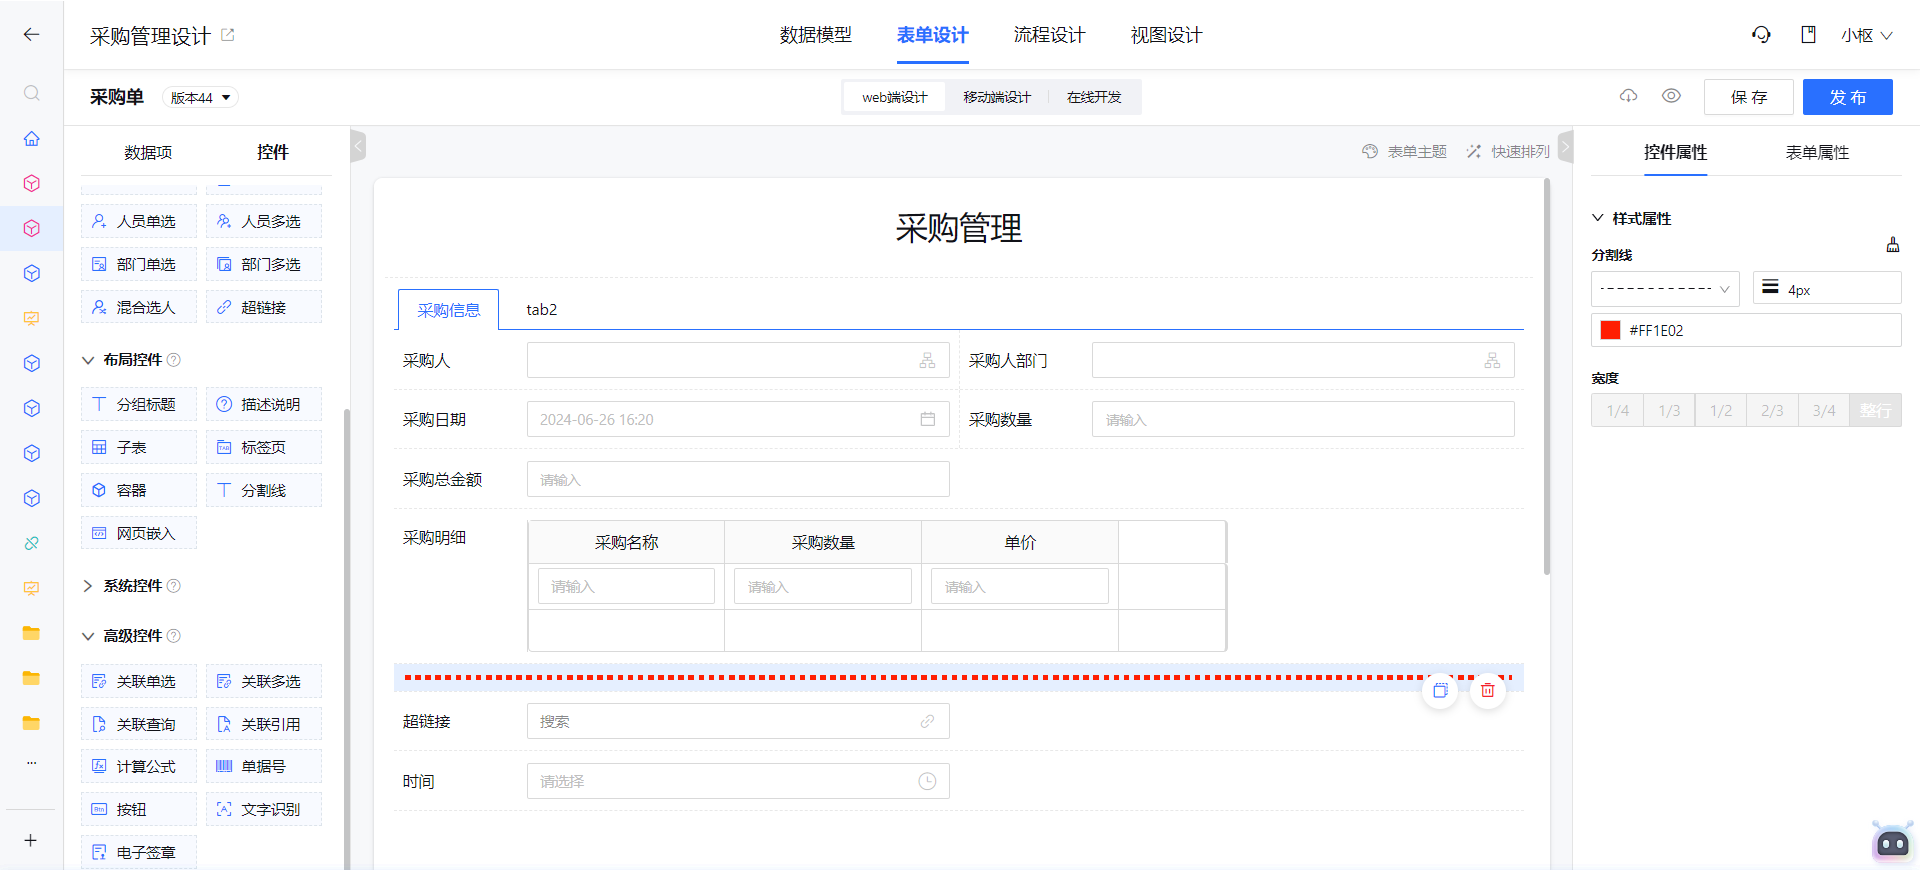Copy the selected divider component
The width and height of the screenshot is (1920, 870).
[x=1440, y=690]
